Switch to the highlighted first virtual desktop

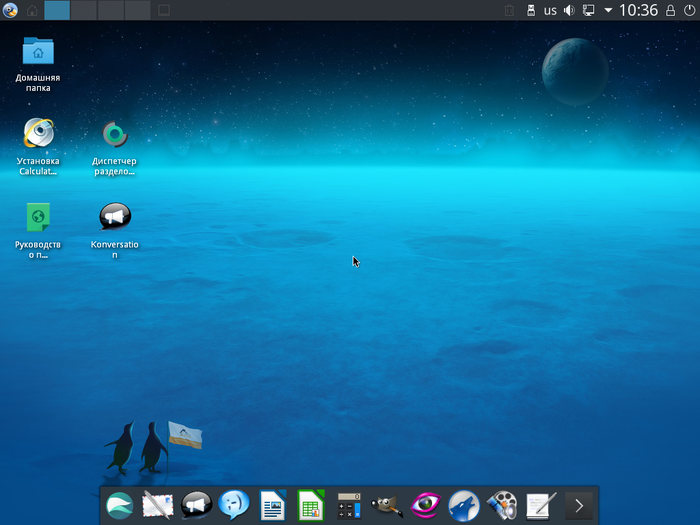[57, 10]
